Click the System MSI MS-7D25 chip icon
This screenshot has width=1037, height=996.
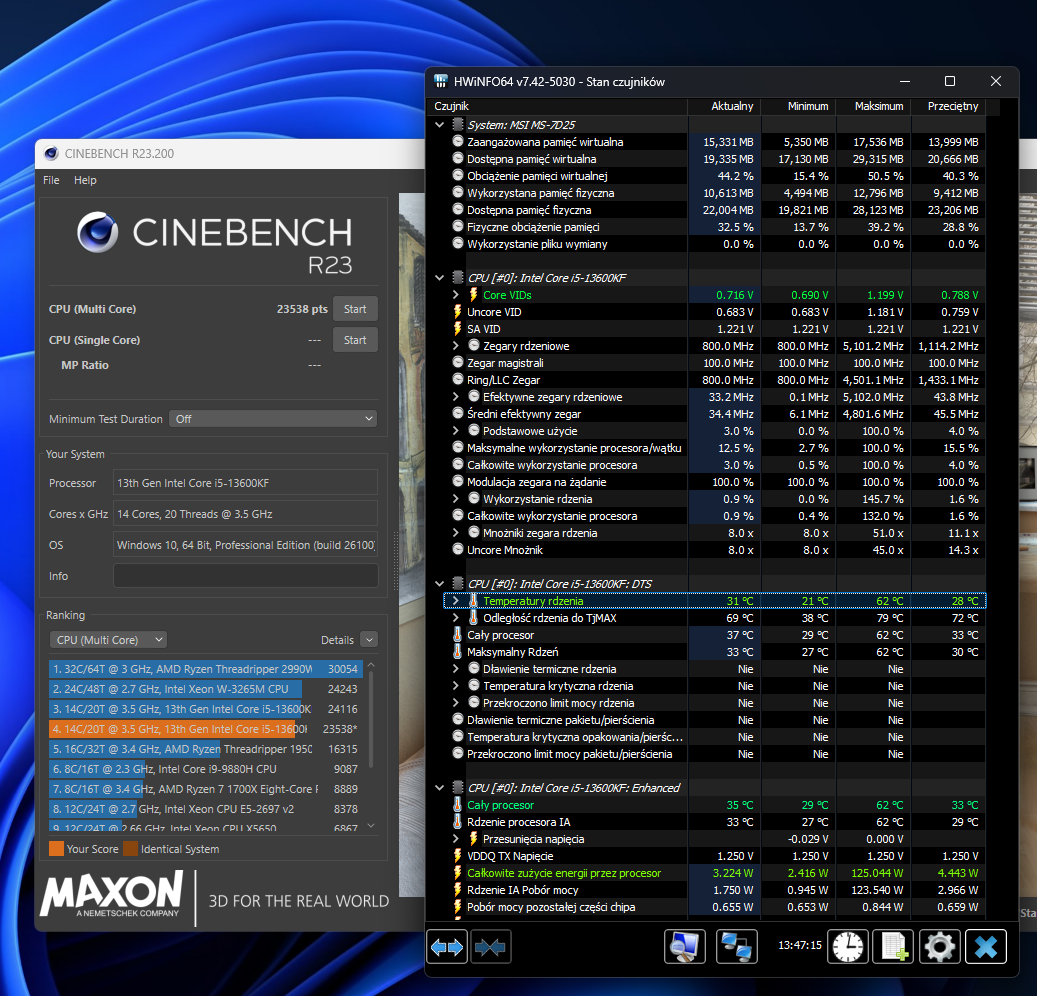click(x=458, y=124)
